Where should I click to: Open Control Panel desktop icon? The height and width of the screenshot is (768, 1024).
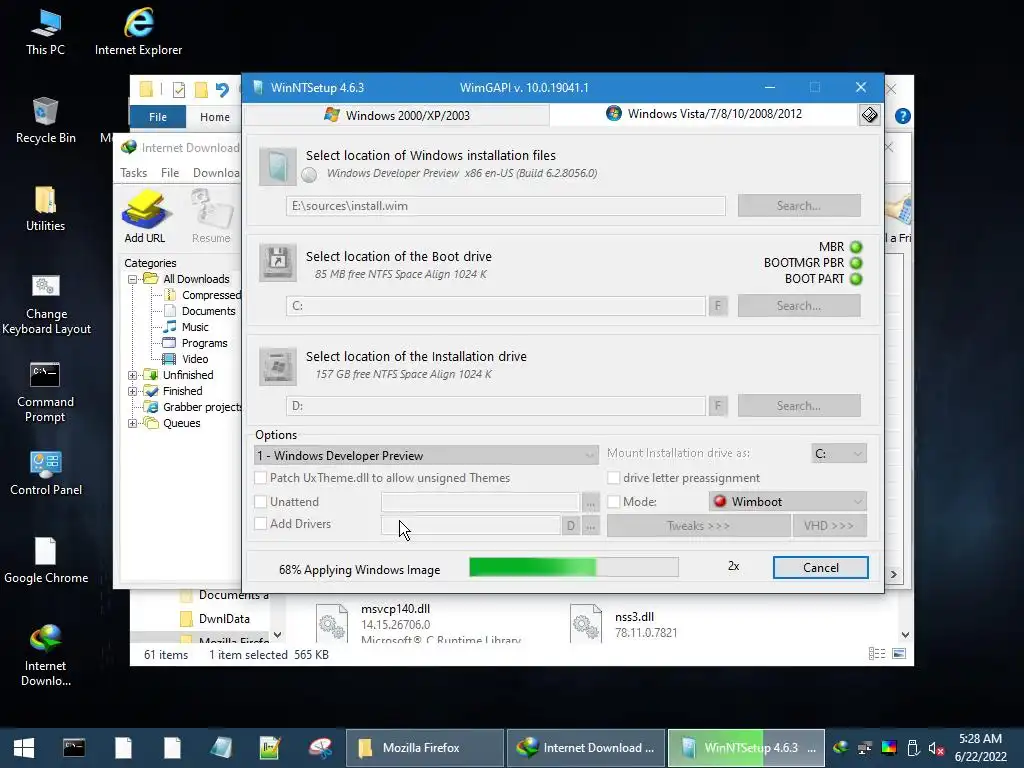[x=46, y=473]
